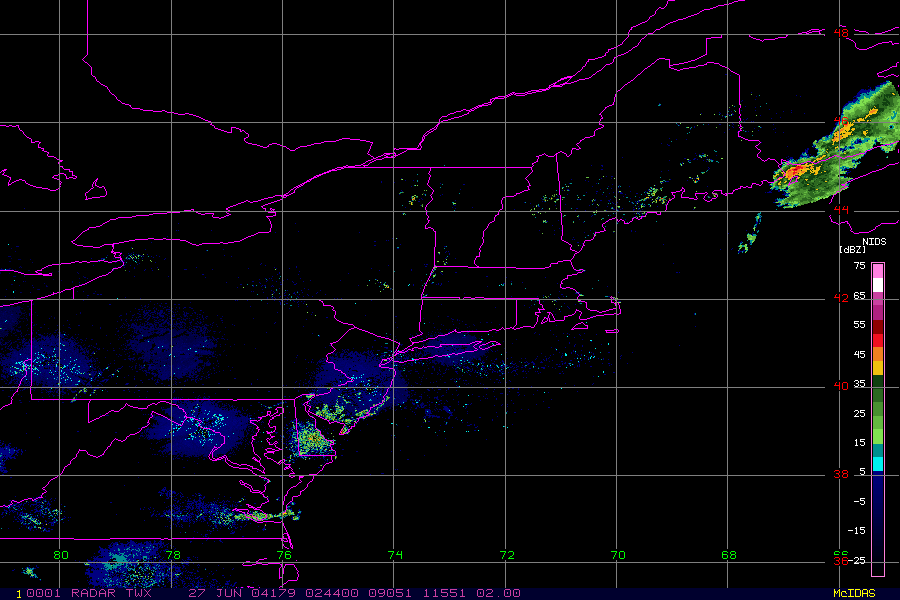
Task: Click the -25 dBZ legend value
Action: (856, 560)
